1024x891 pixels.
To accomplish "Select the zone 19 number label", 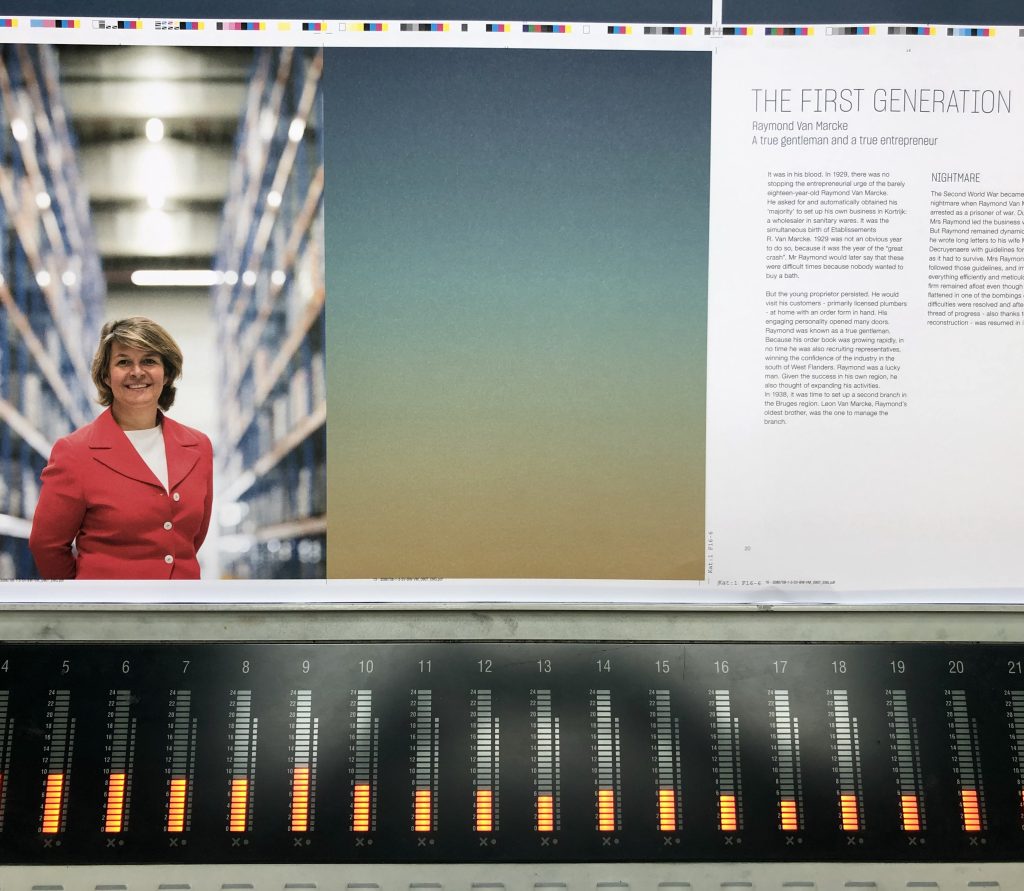I will [897, 667].
